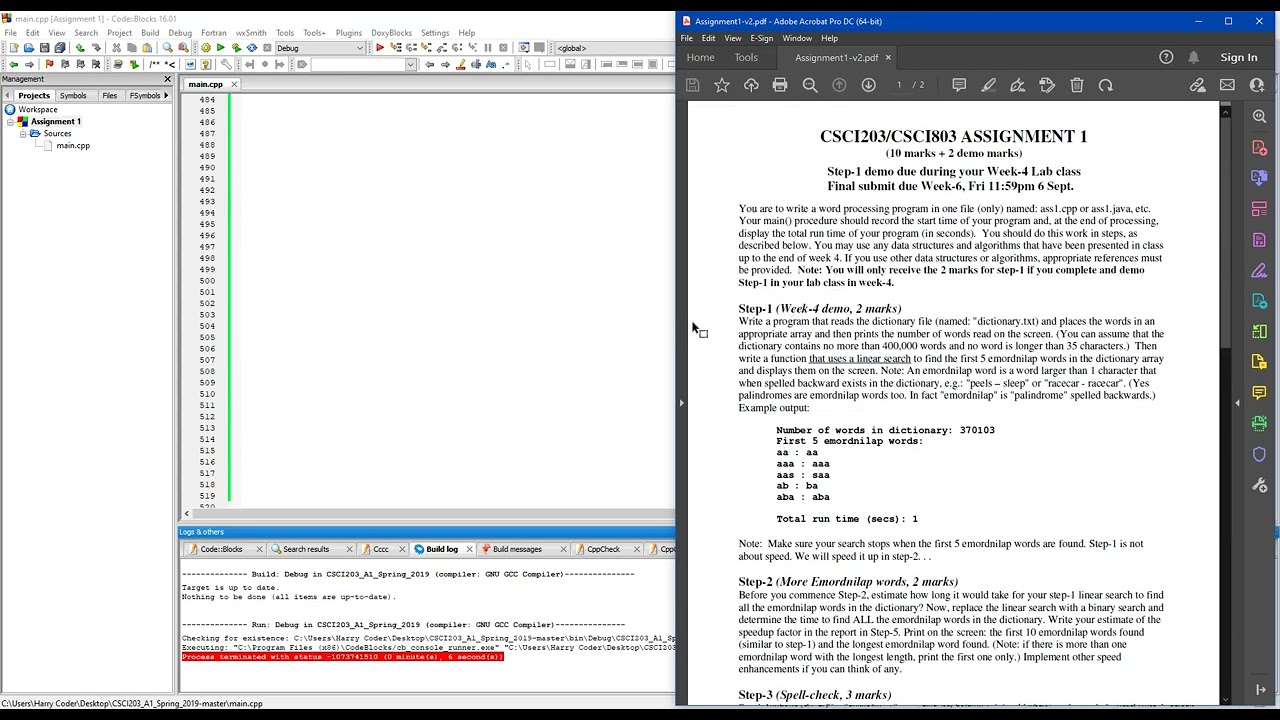Click the Acrobat star bookmark icon
The width and height of the screenshot is (1280, 720).
pyautogui.click(x=722, y=86)
